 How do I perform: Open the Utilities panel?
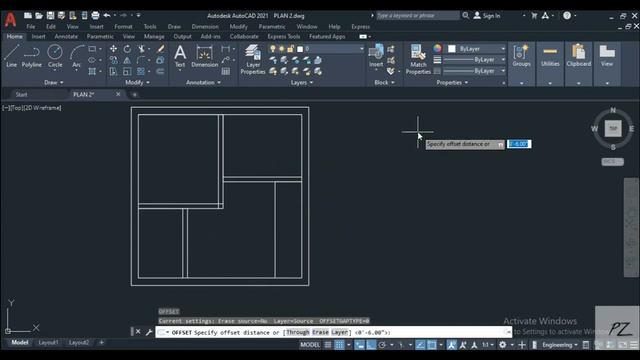550,56
